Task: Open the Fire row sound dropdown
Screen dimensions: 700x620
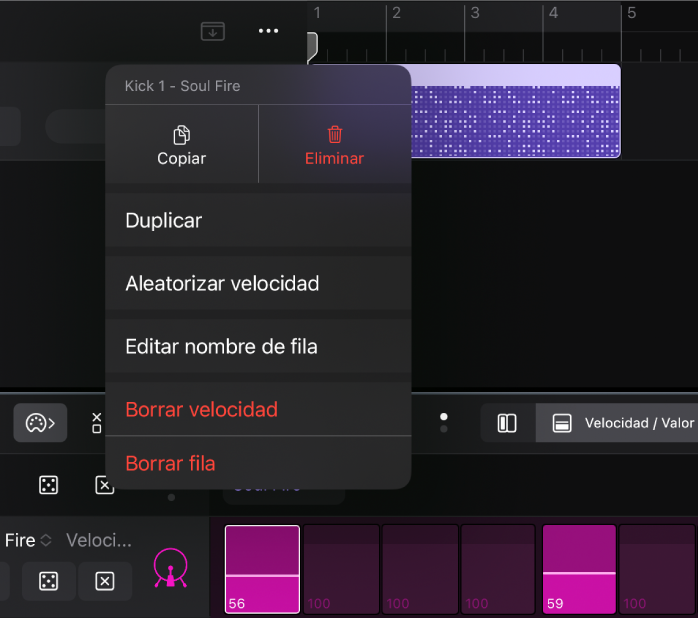Action: coord(28,541)
